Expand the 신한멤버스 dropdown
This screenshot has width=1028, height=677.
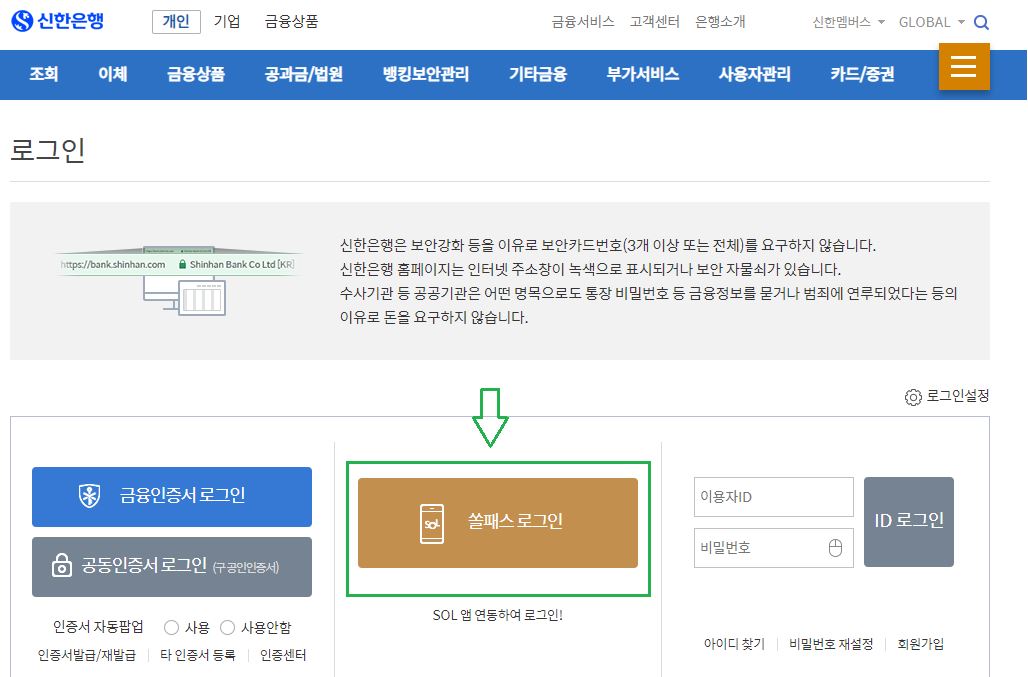coord(848,22)
